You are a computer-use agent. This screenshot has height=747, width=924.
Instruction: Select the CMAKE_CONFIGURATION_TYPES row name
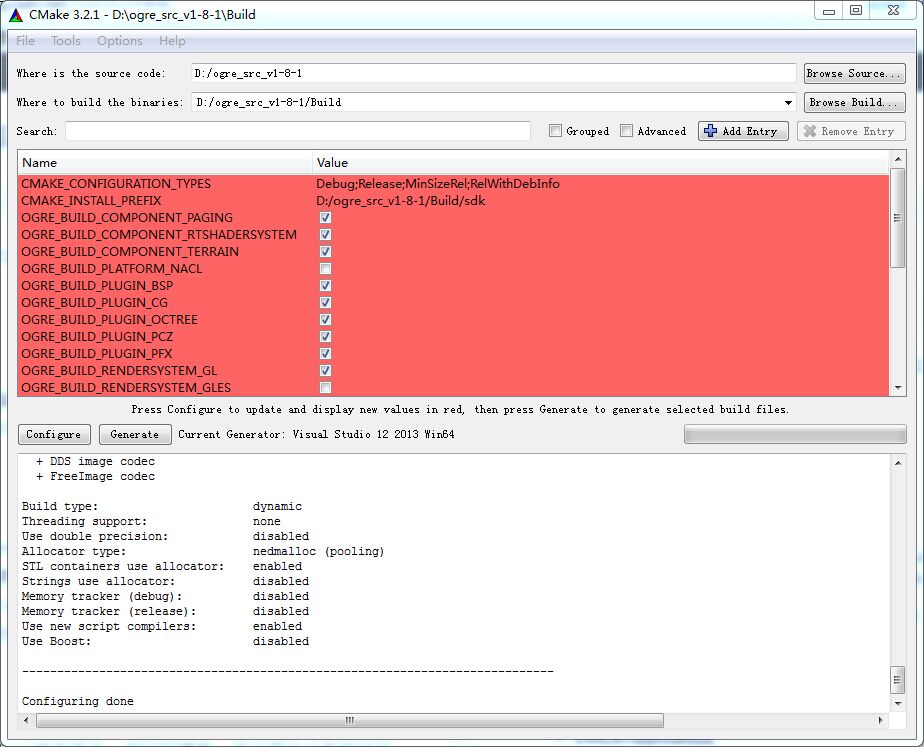click(116, 184)
